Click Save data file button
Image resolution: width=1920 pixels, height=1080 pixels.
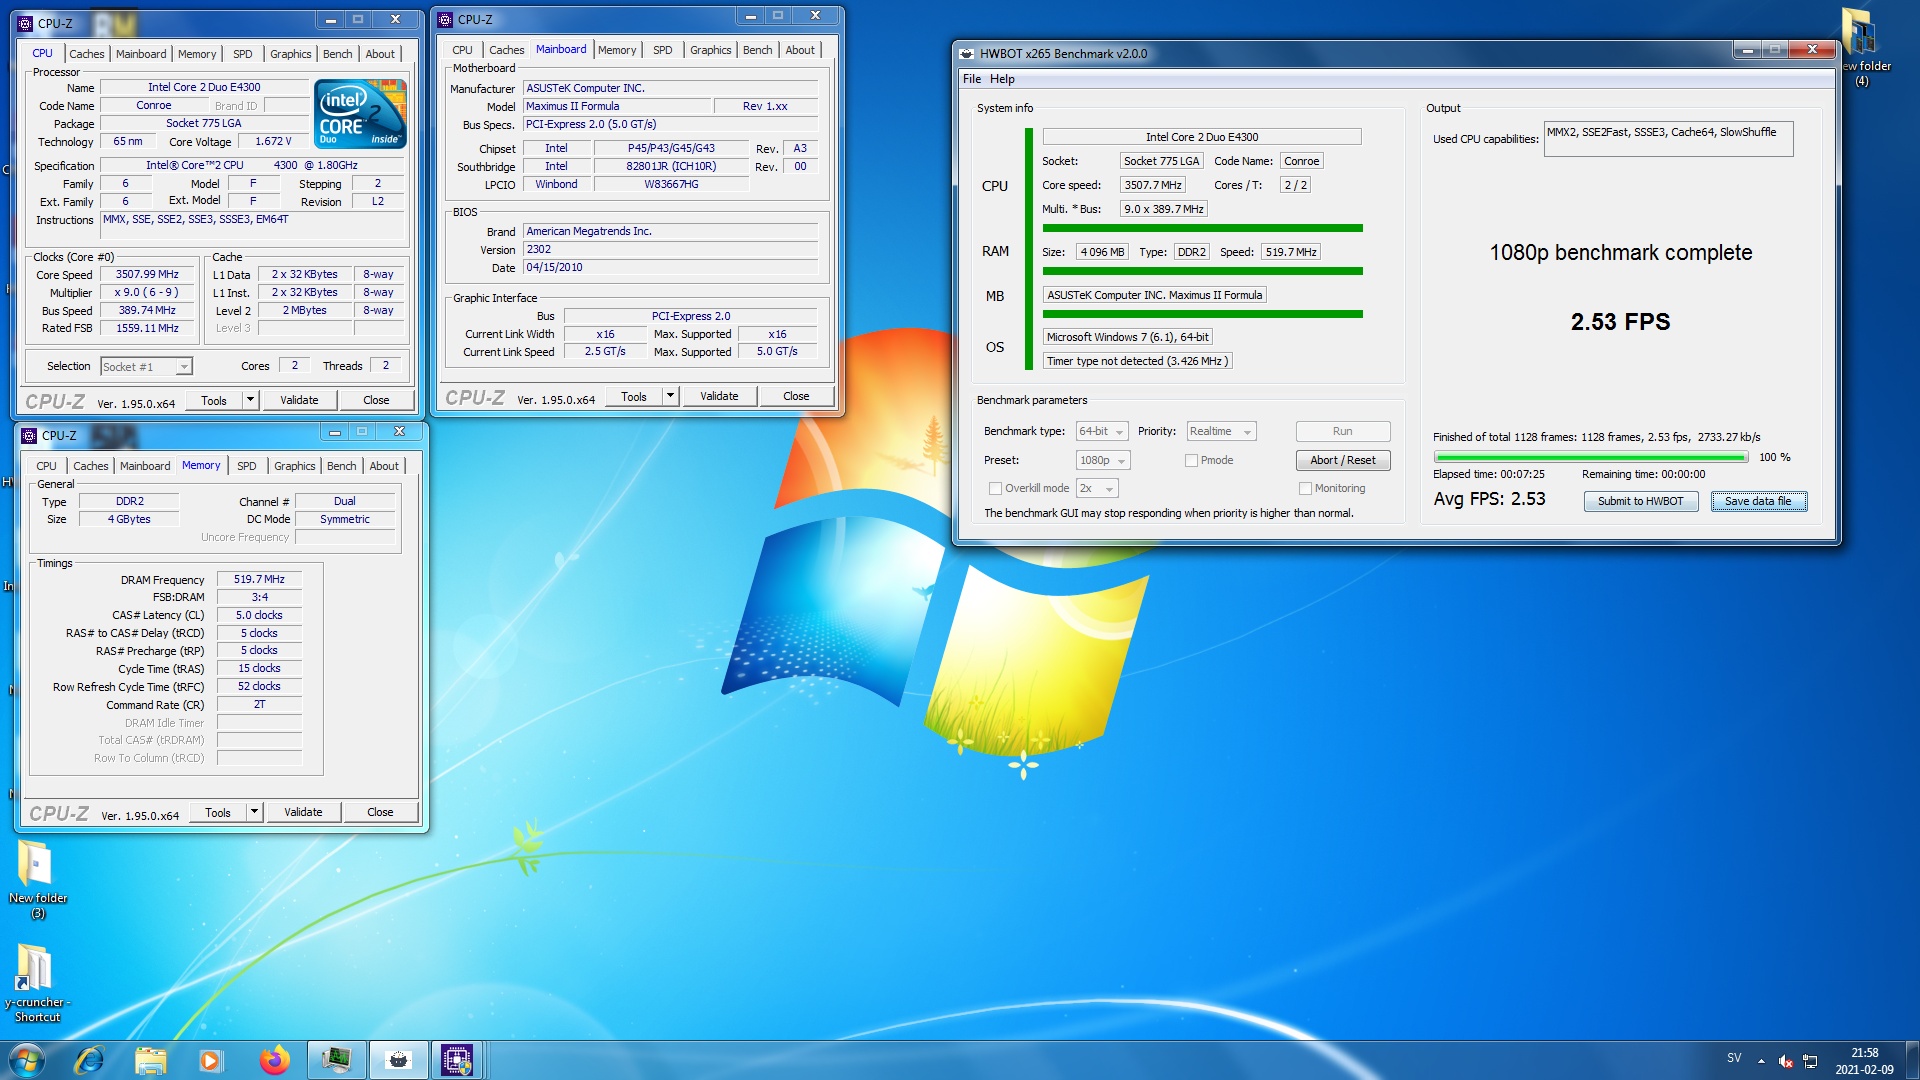pyautogui.click(x=1758, y=502)
